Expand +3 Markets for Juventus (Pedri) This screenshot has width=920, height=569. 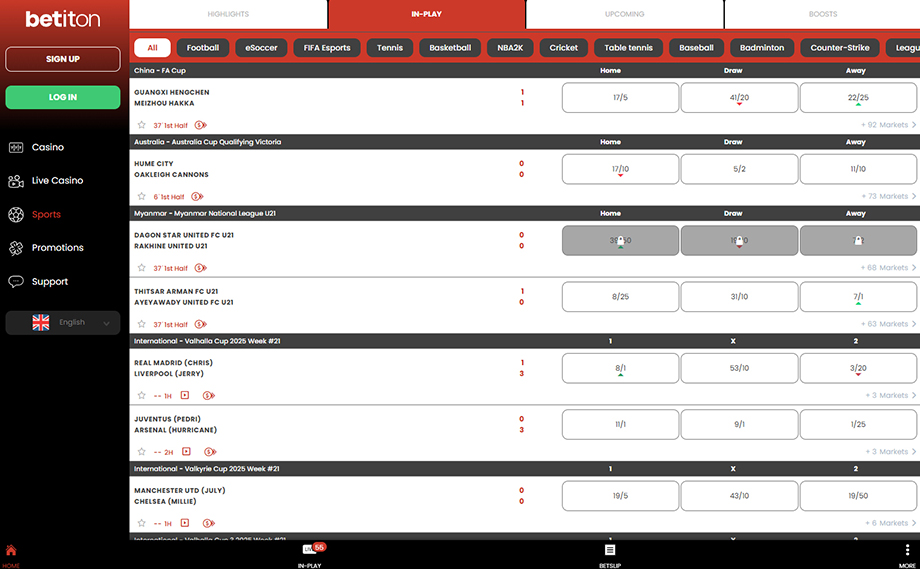tap(891, 452)
